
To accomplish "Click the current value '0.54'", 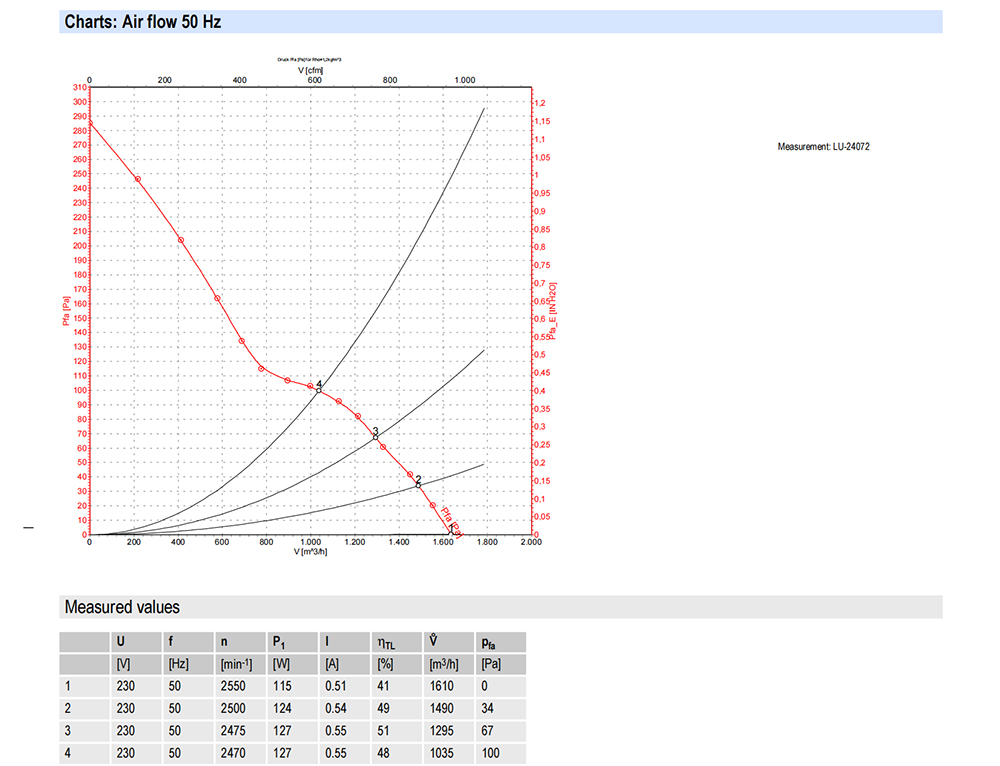I will pos(335,709).
